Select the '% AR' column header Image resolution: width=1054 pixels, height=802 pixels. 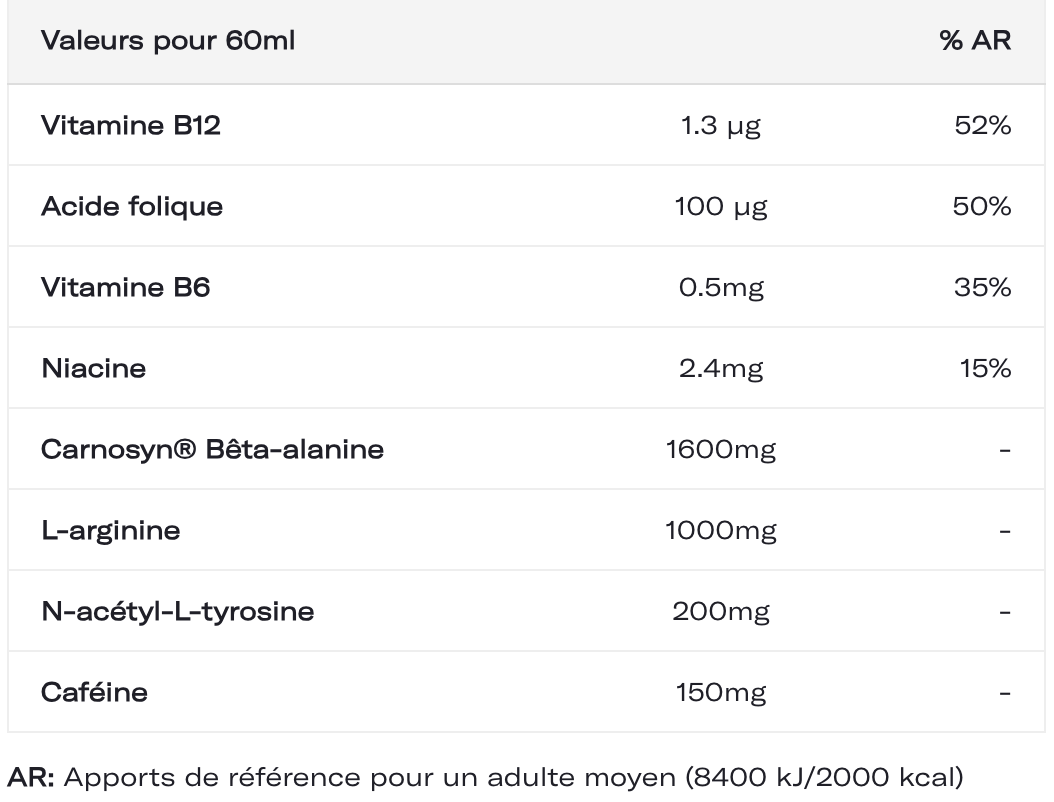point(975,41)
